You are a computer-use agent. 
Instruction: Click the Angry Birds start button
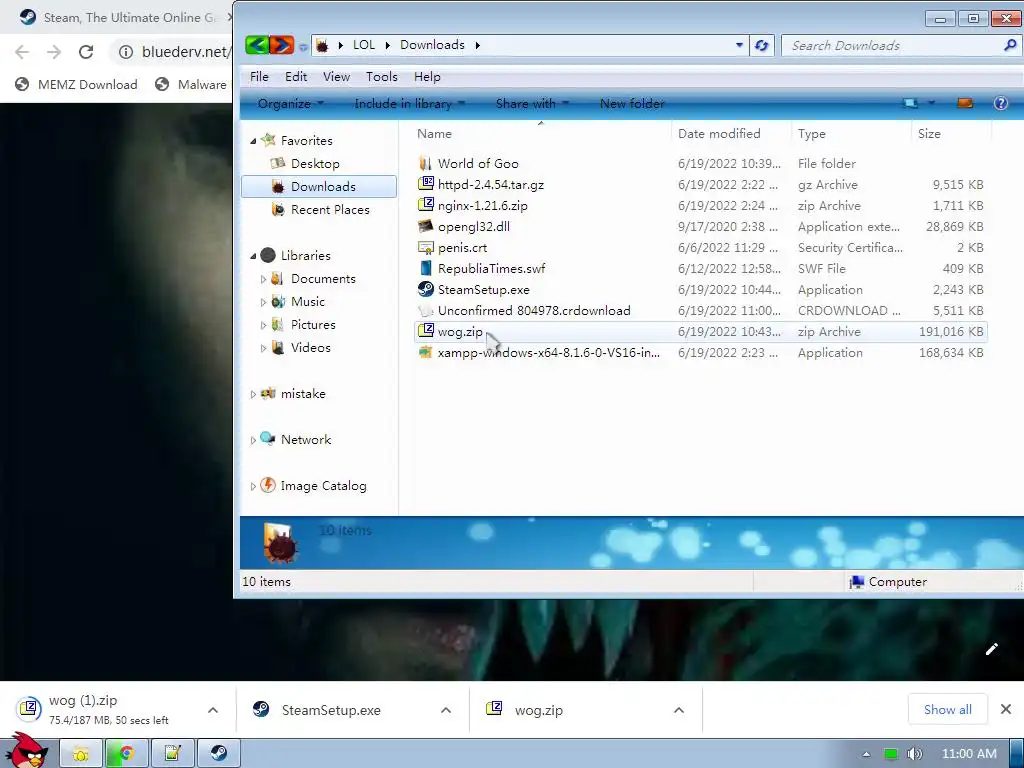(x=27, y=751)
